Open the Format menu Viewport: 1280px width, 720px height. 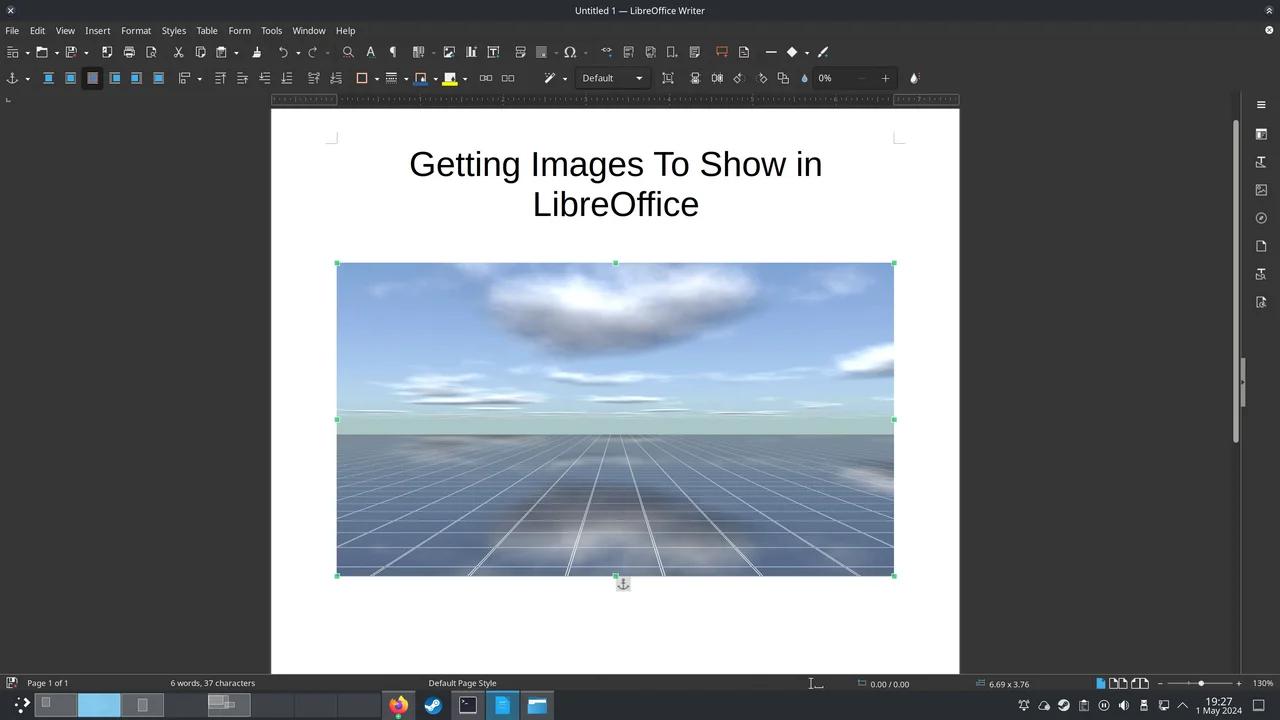click(136, 30)
